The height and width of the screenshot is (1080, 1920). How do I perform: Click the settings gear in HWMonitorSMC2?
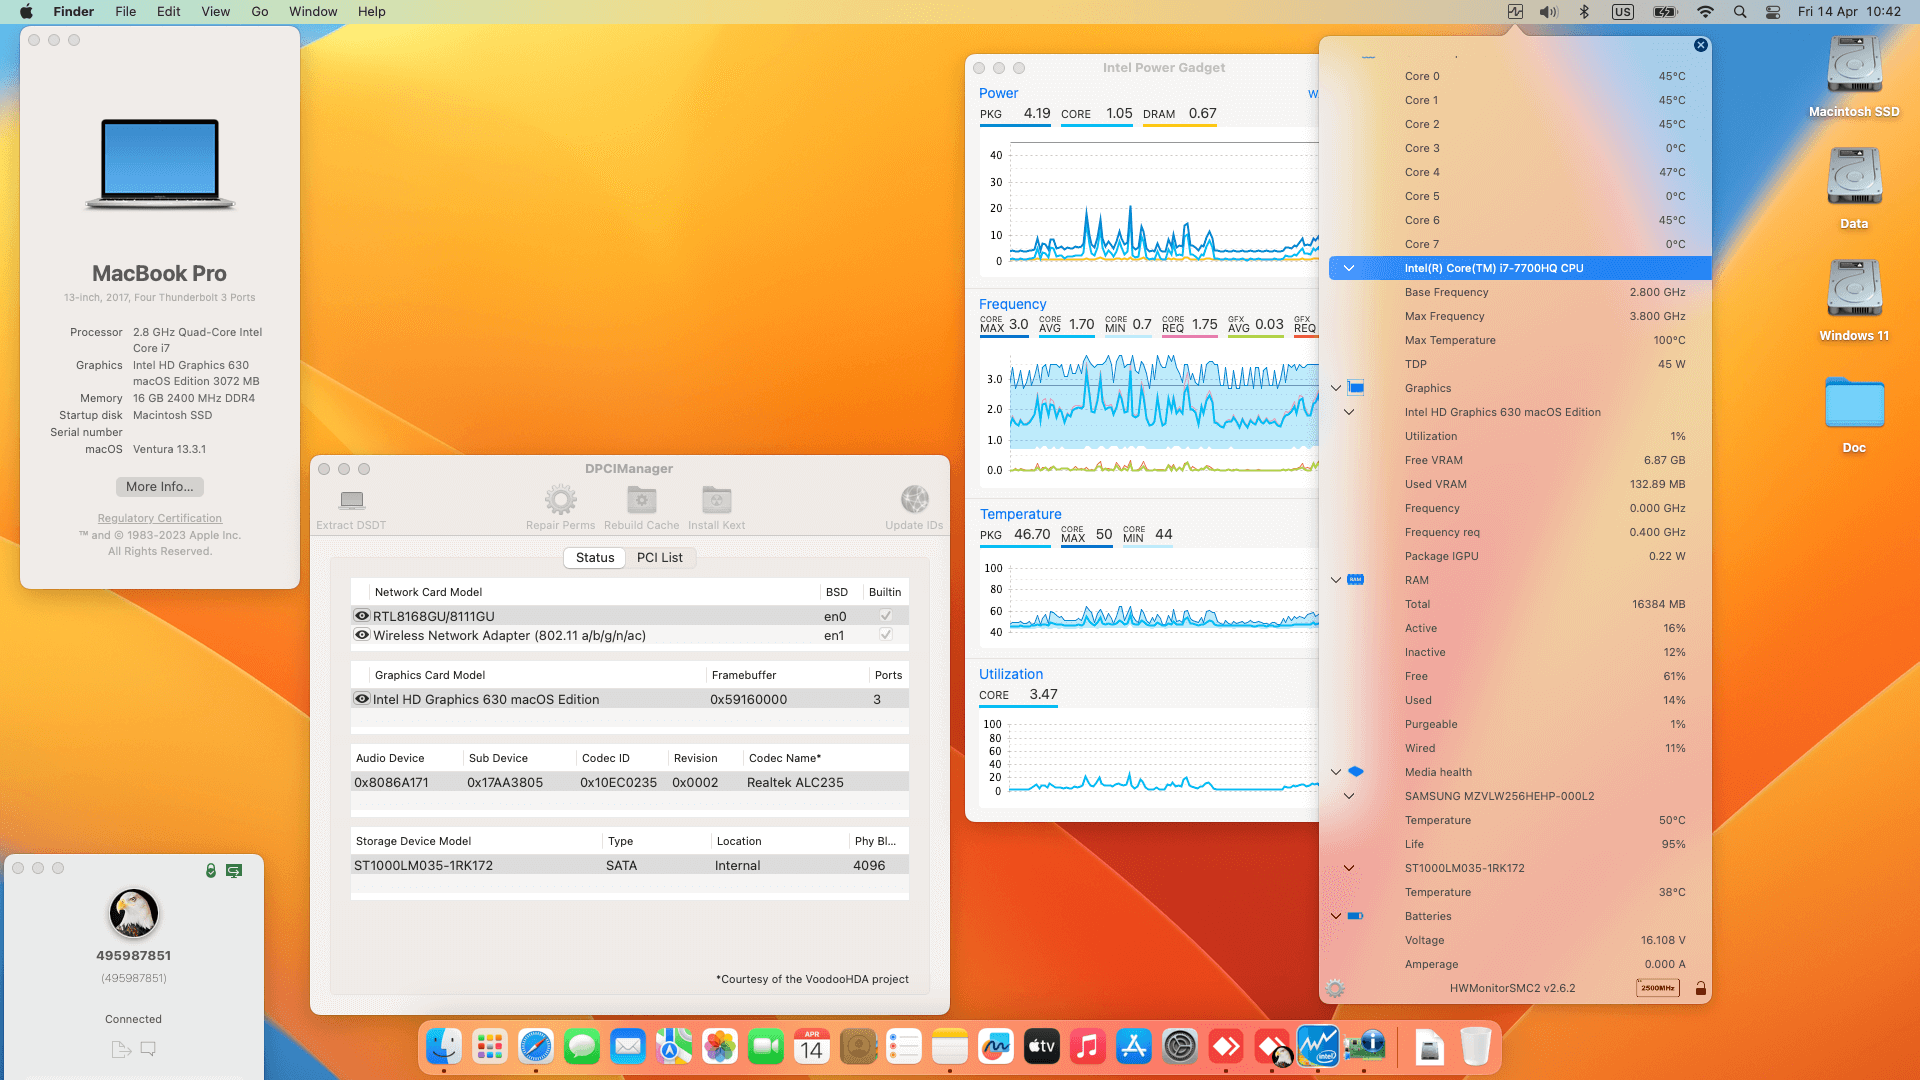pyautogui.click(x=1334, y=988)
